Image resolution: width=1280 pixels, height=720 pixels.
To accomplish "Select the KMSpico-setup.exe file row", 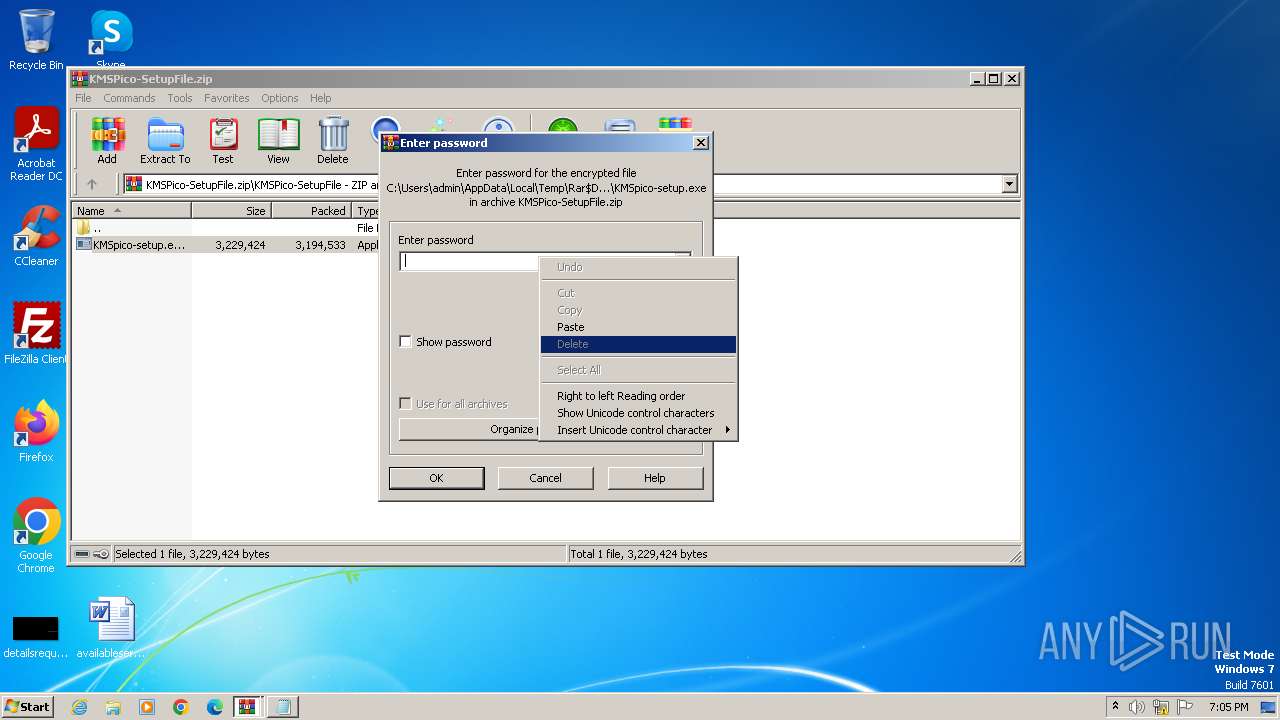I will pos(226,245).
